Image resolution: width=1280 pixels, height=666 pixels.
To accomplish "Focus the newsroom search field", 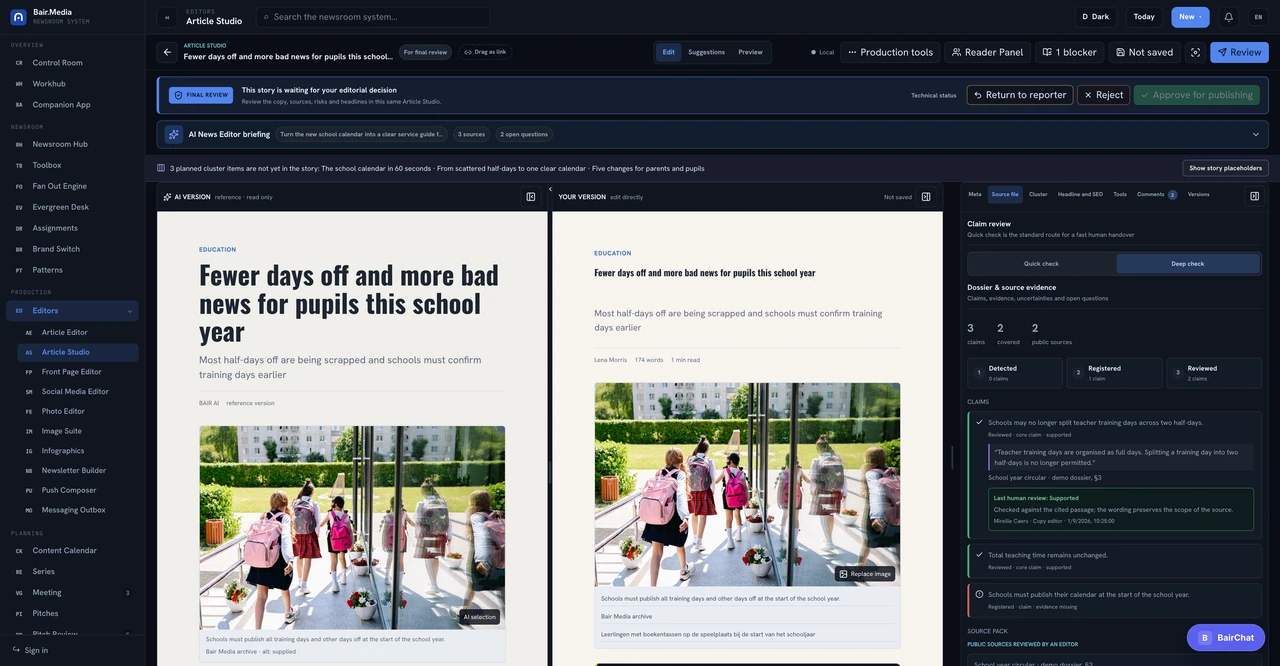I will coord(373,17).
